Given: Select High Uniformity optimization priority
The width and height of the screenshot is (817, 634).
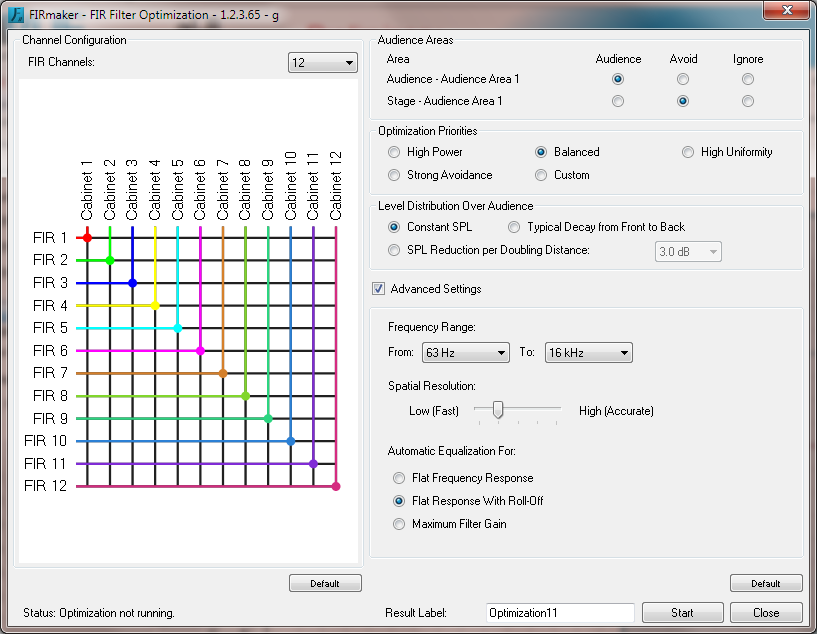Looking at the screenshot, I should pyautogui.click(x=688, y=152).
